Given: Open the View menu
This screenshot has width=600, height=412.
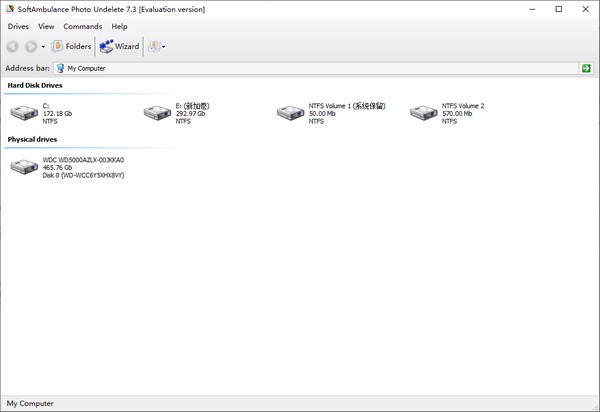Looking at the screenshot, I should tap(46, 26).
